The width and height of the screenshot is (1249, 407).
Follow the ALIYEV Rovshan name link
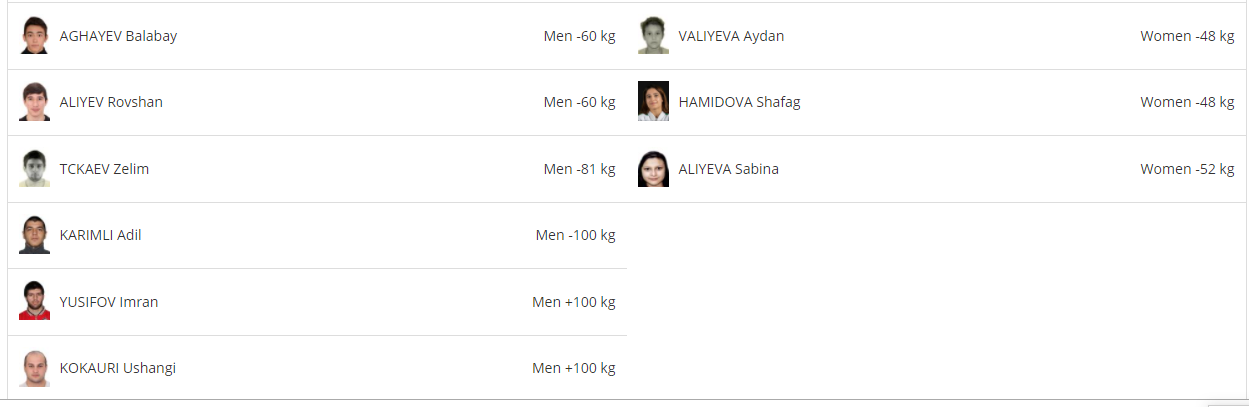[x=111, y=102]
